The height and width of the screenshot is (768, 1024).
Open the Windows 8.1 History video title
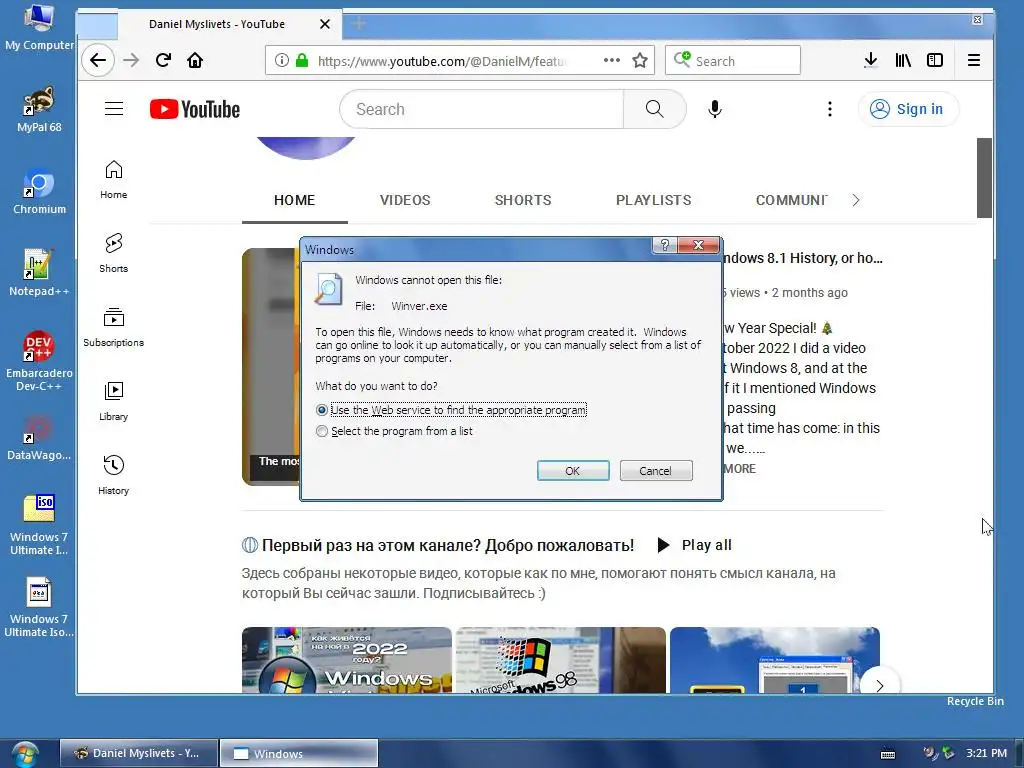click(803, 258)
